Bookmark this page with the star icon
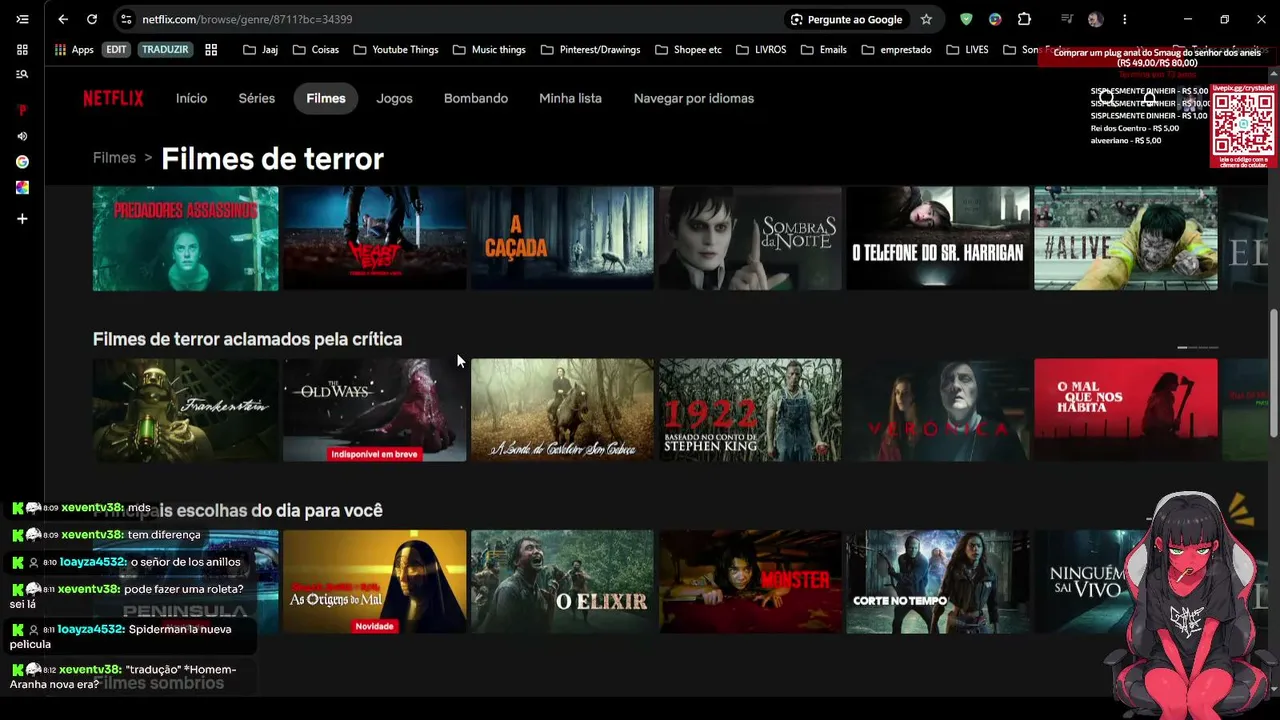The height and width of the screenshot is (720, 1280). (926, 19)
